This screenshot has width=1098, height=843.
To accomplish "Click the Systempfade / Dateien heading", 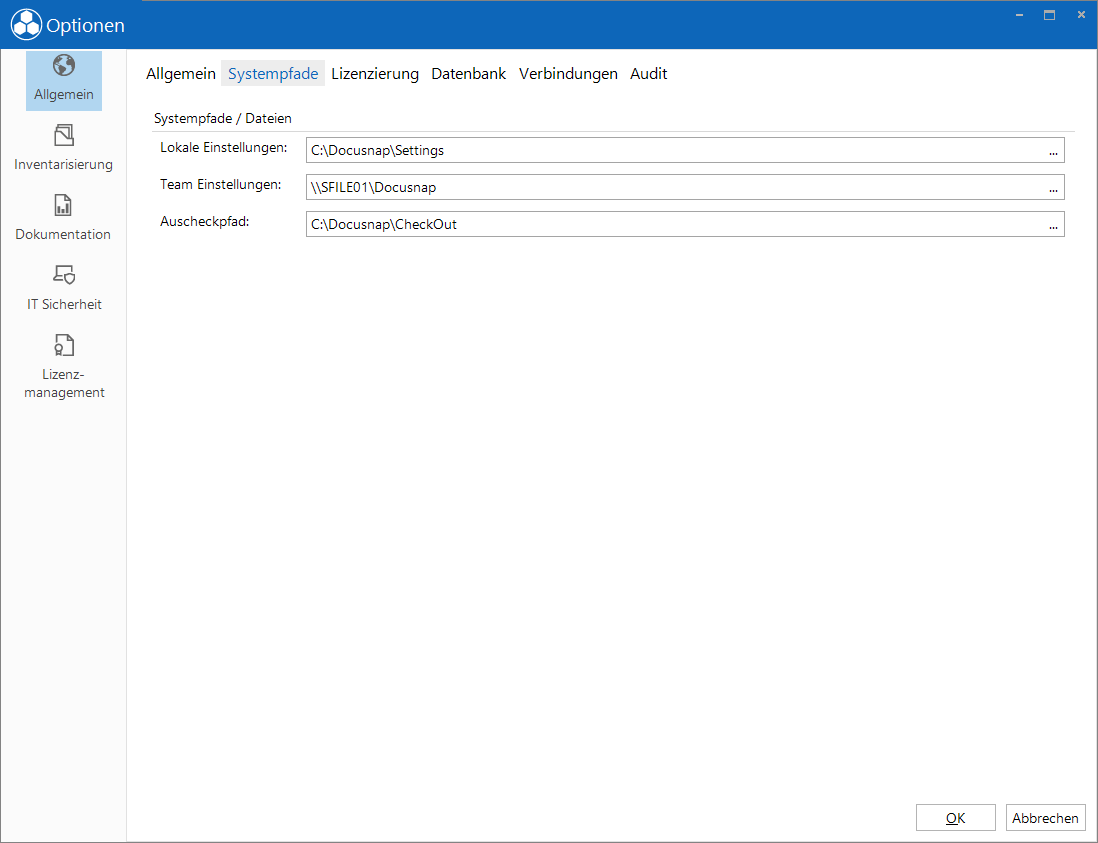I will point(223,118).
